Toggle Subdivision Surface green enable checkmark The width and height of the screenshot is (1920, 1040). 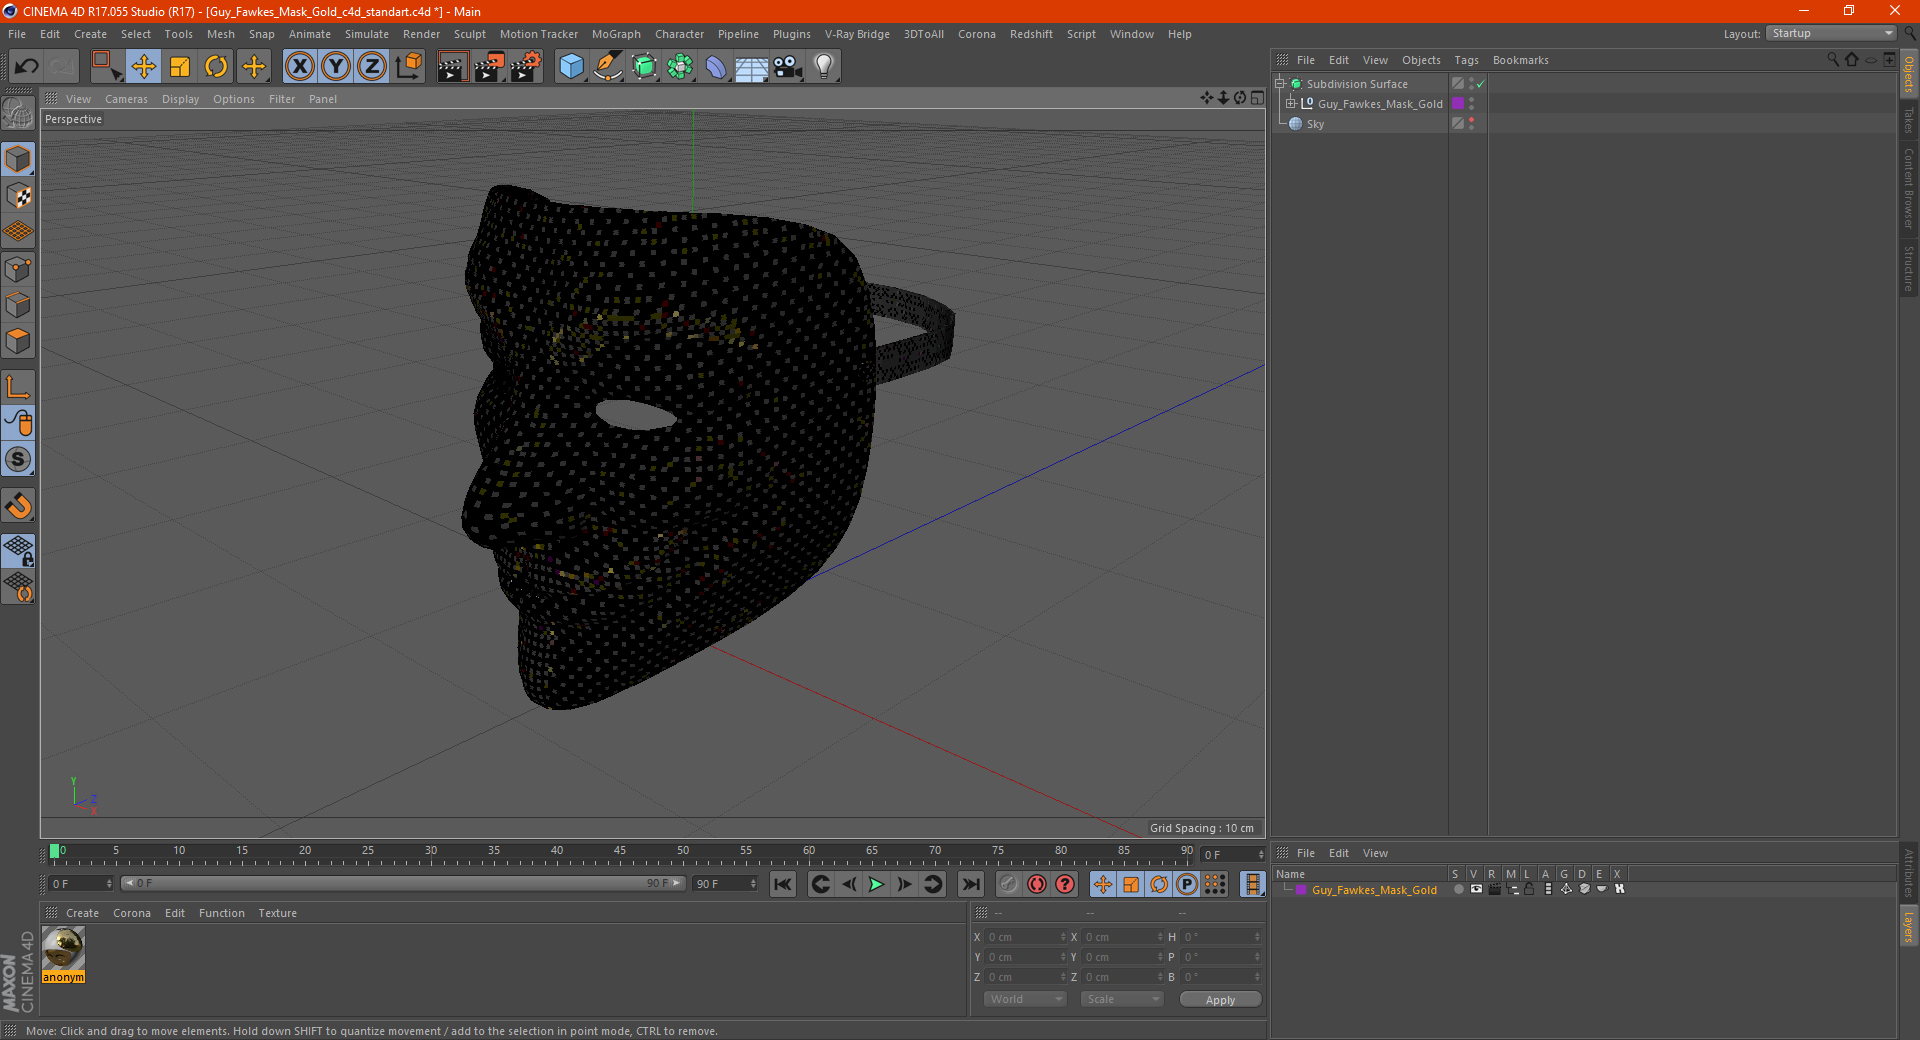click(x=1481, y=84)
